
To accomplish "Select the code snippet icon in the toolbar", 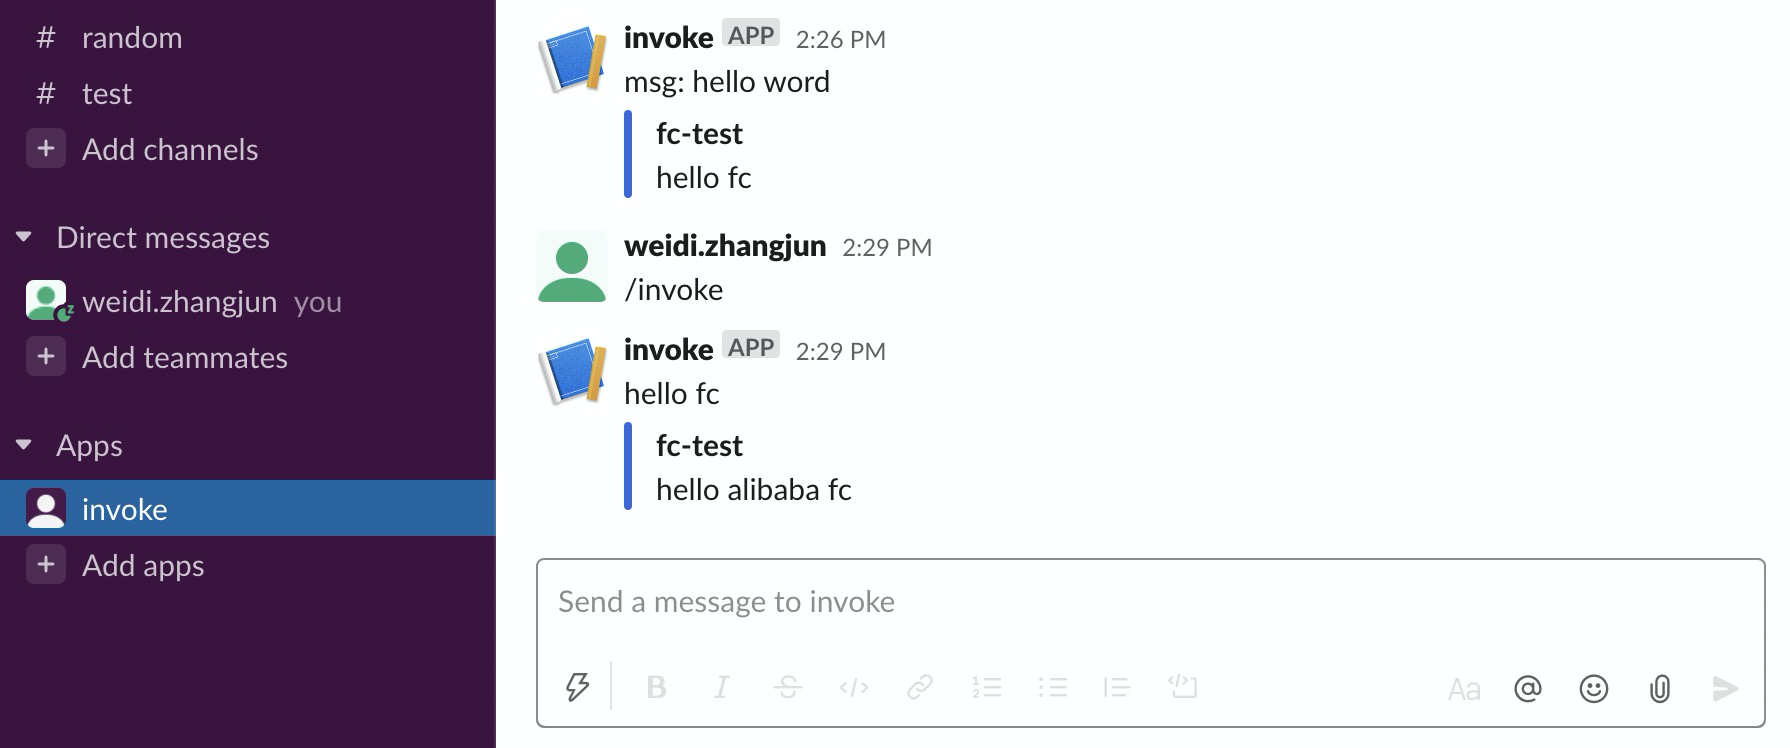I will (853, 687).
